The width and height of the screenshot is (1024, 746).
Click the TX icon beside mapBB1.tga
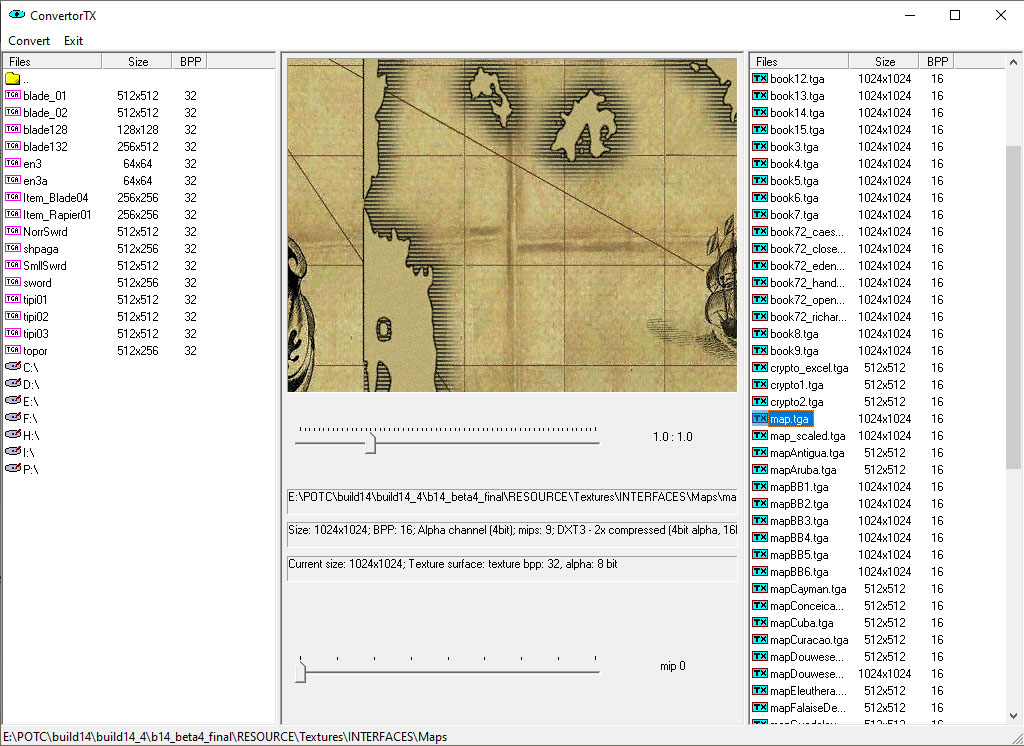pyautogui.click(x=760, y=486)
